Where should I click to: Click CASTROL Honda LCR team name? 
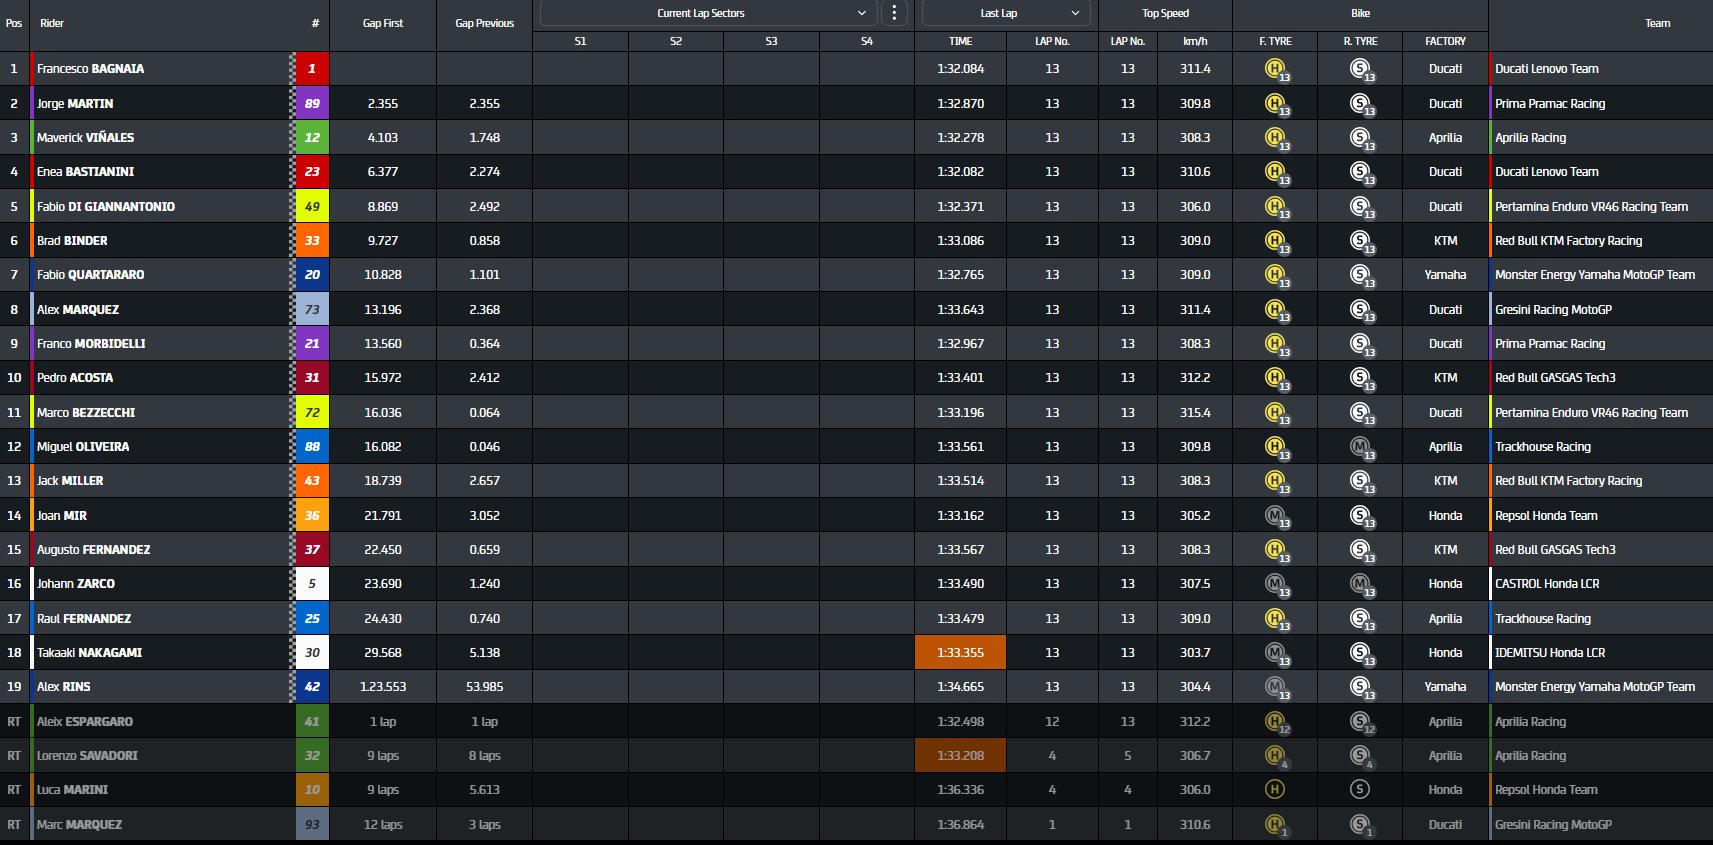click(x=1547, y=583)
